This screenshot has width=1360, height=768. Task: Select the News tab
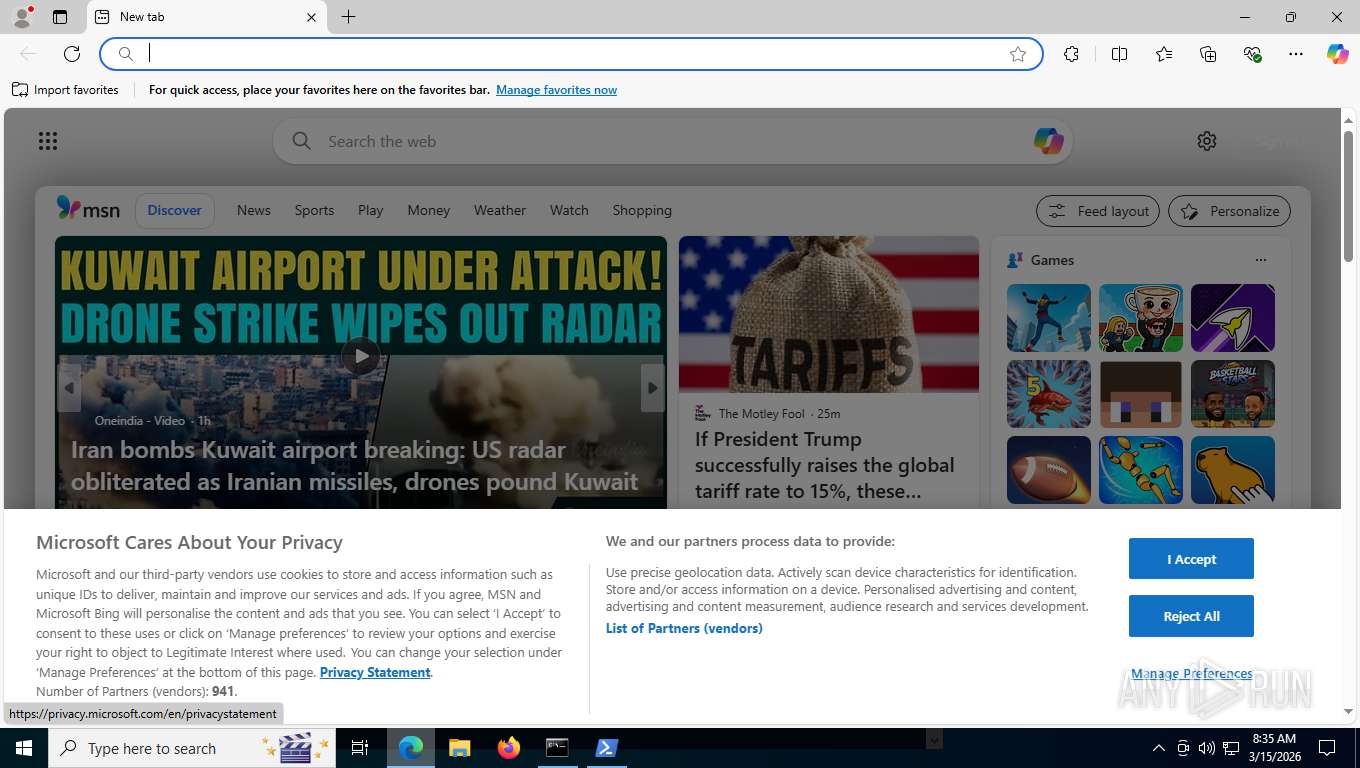coord(254,210)
